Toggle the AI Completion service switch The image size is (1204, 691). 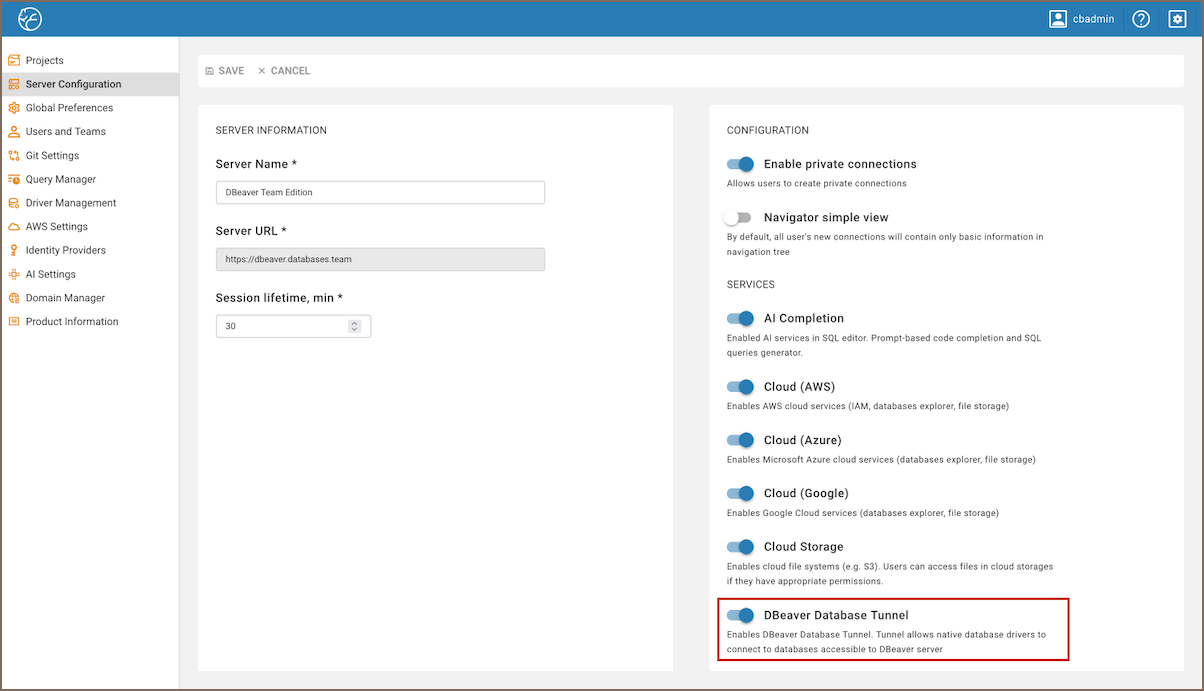pyautogui.click(x=740, y=318)
